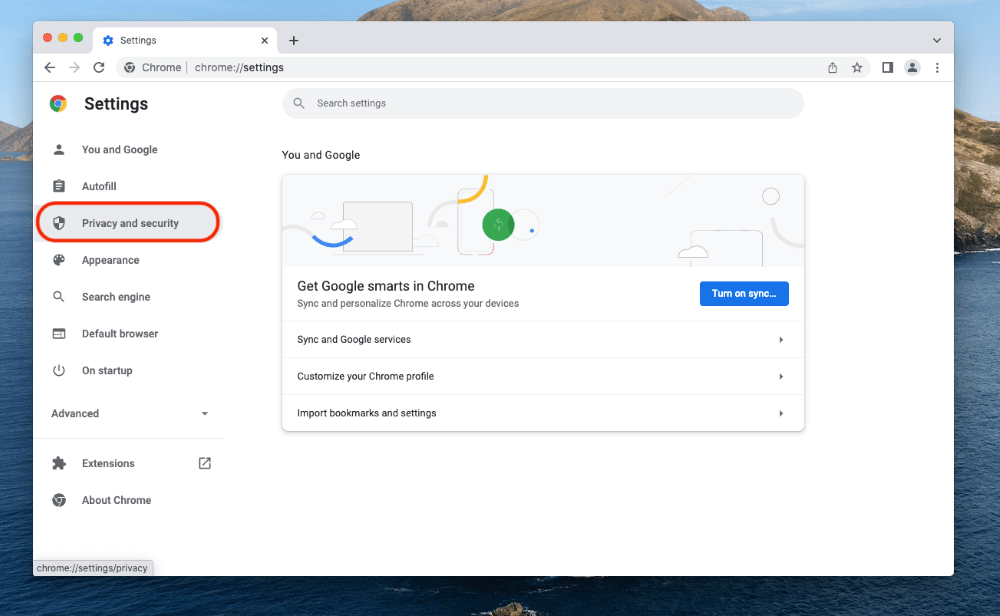Image resolution: width=1000 pixels, height=616 pixels.
Task: Click the Autofill clipboard icon
Action: 59,186
